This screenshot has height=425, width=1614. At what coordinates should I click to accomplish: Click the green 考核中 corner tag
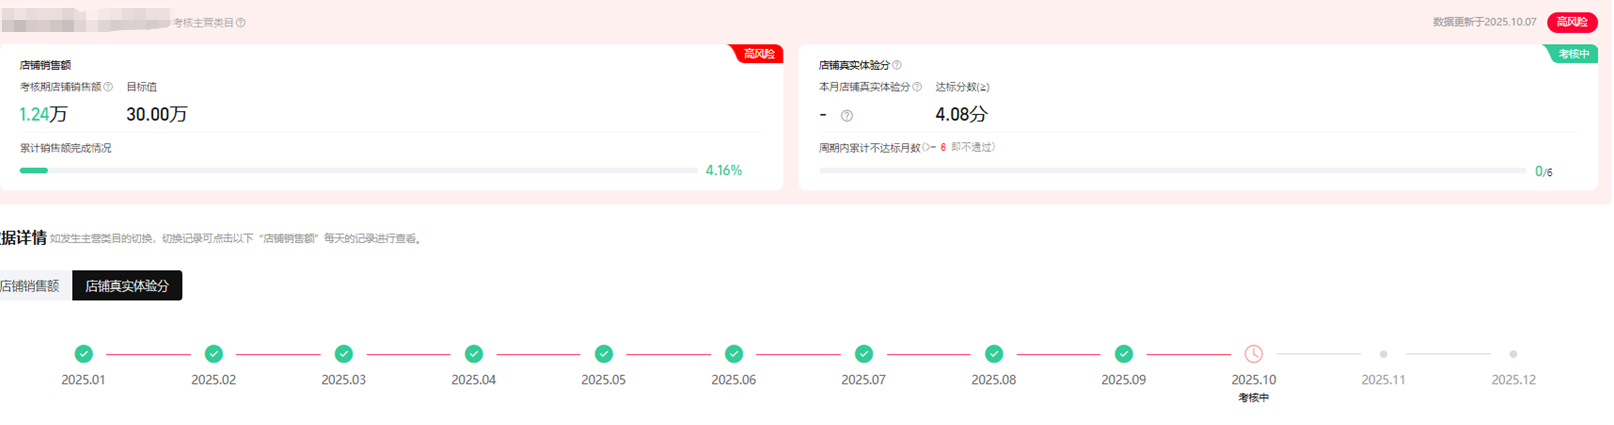pyautogui.click(x=1573, y=54)
